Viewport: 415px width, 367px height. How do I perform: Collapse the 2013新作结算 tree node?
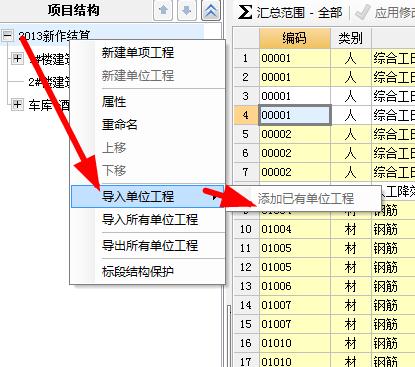7,35
